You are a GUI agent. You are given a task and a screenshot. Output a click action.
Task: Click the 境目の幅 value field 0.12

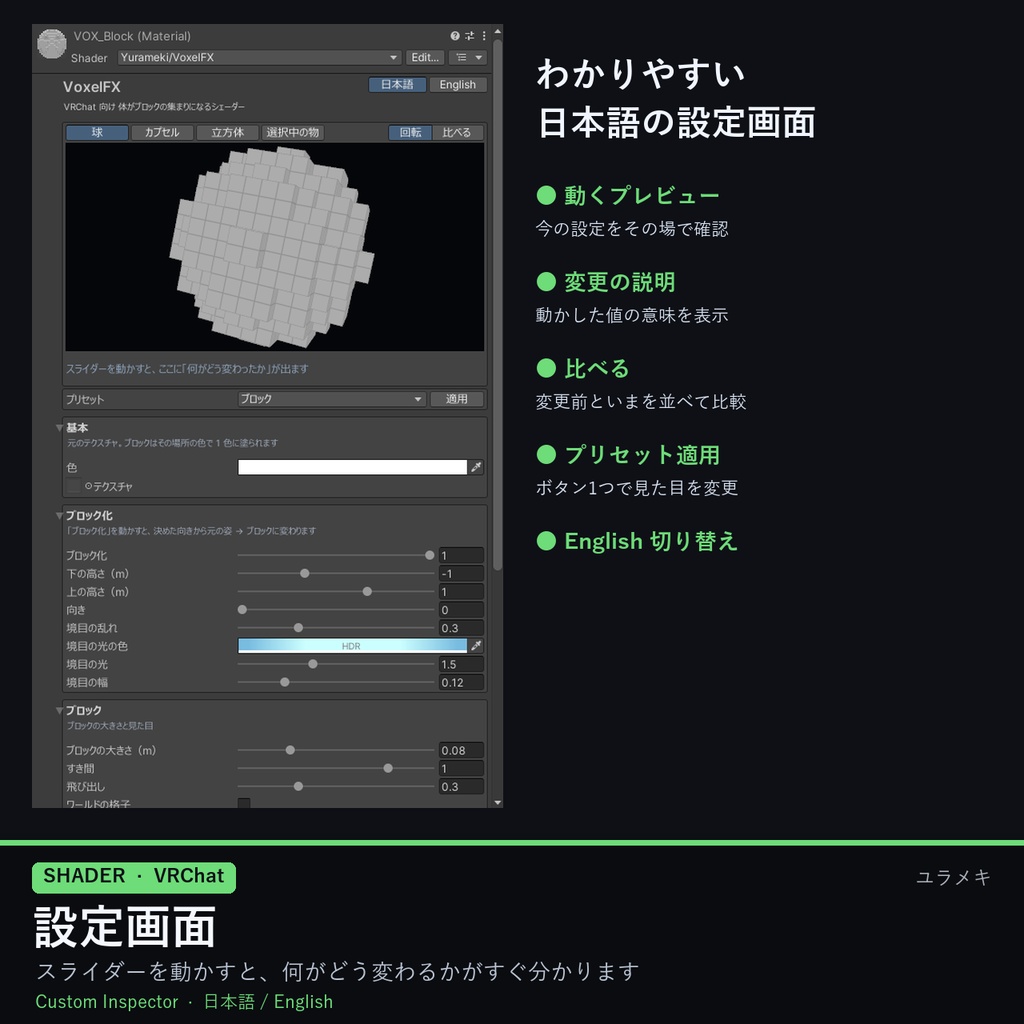(x=461, y=682)
